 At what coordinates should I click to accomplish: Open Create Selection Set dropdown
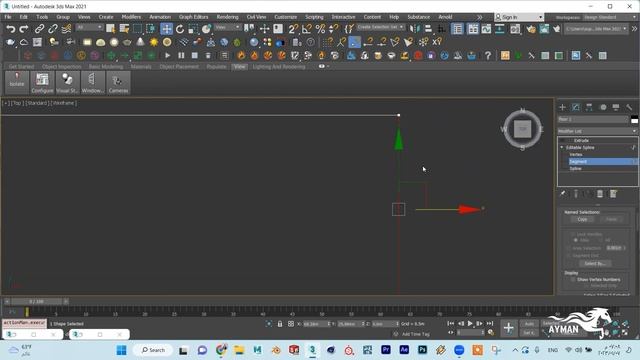coord(380,27)
